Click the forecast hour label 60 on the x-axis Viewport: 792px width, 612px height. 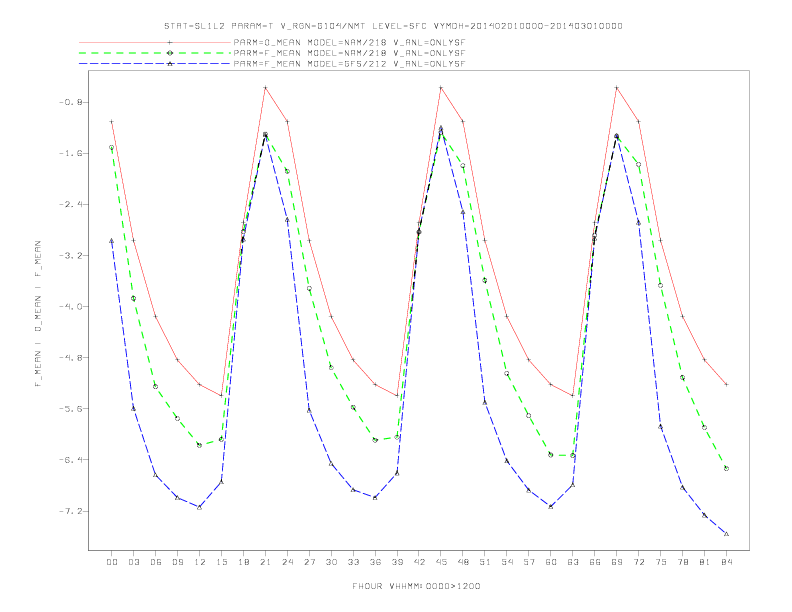coord(551,562)
